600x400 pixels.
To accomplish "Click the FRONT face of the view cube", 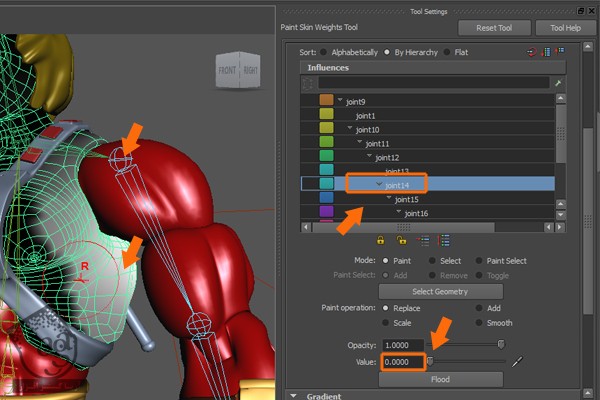I will 227,70.
